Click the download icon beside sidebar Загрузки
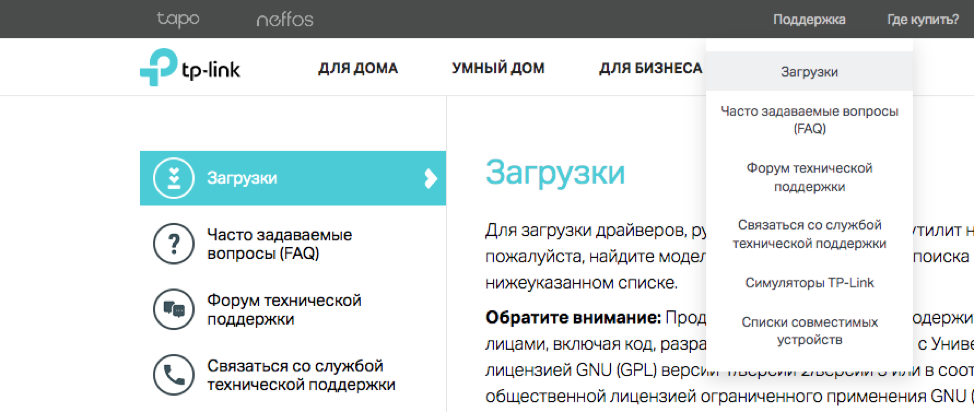 pyautogui.click(x=173, y=178)
